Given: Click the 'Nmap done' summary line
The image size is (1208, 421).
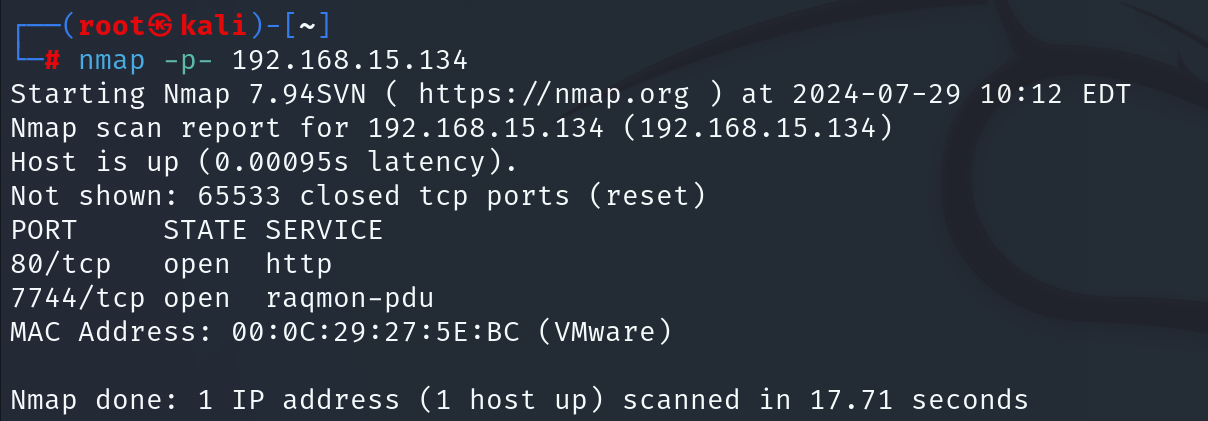Looking at the screenshot, I should [x=519, y=401].
